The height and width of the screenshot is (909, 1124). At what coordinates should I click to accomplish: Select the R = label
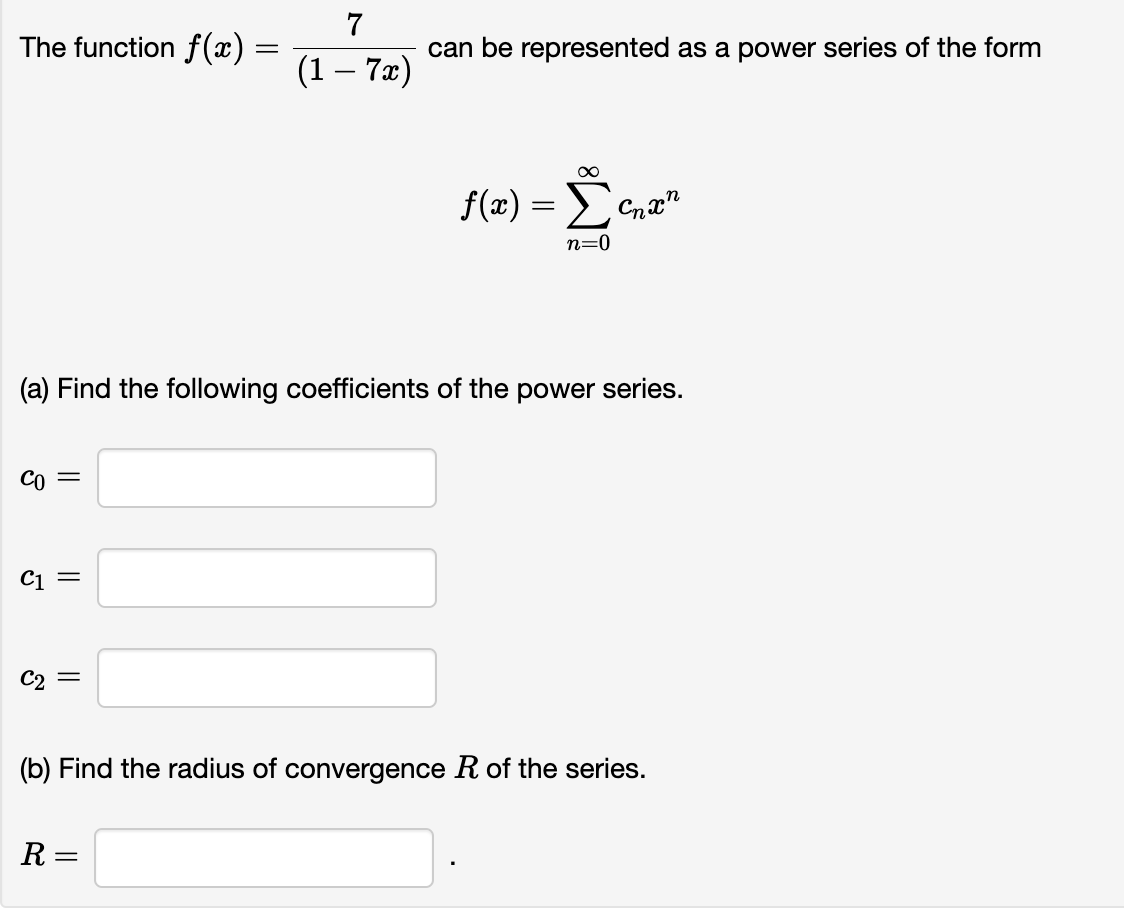tap(47, 856)
